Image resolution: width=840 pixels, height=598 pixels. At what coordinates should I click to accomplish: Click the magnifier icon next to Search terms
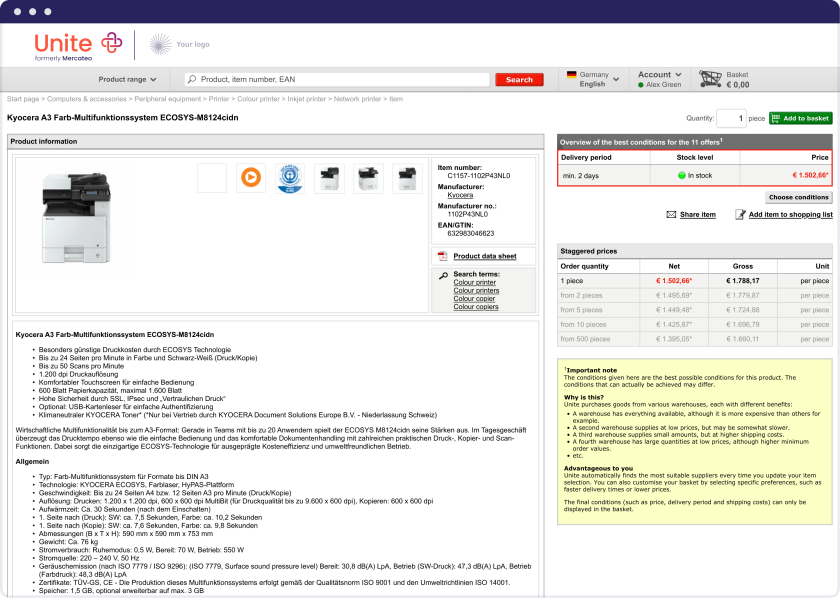click(443, 275)
